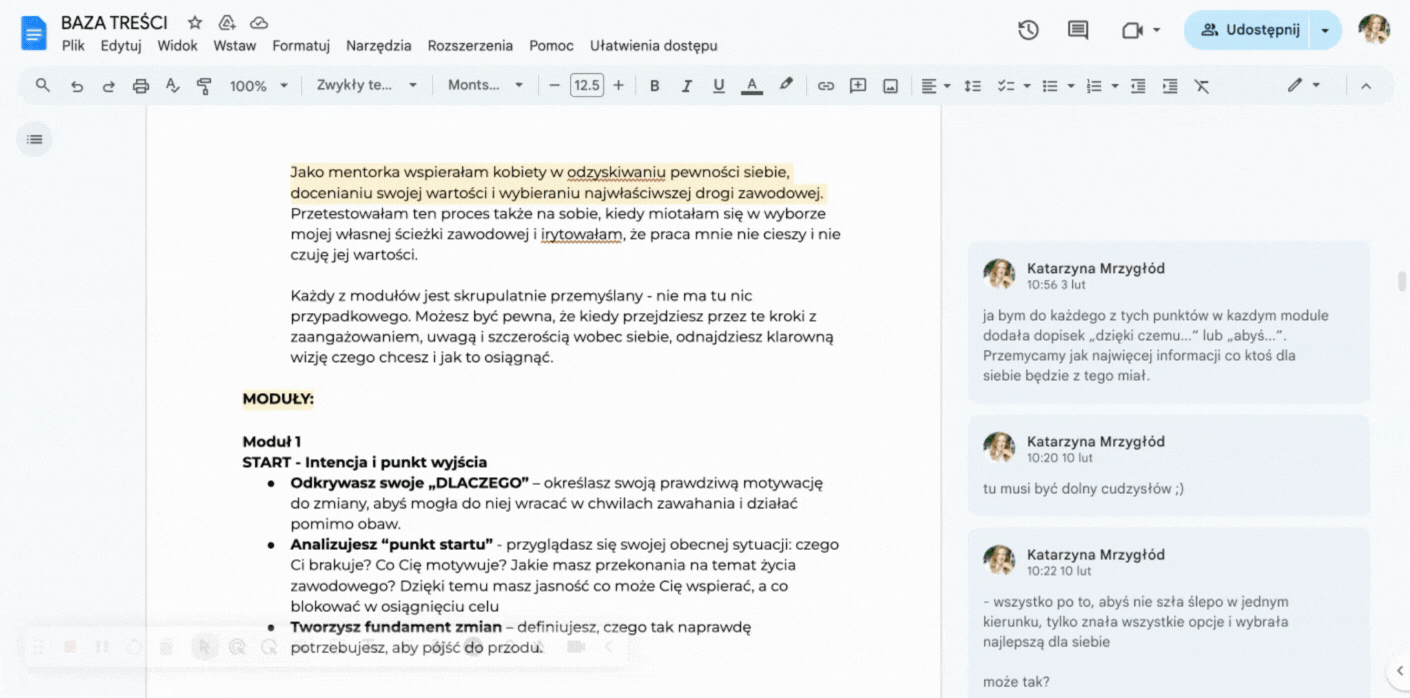1410x698 pixels.
Task: Click the Udostępnij share button
Action: (1250, 30)
